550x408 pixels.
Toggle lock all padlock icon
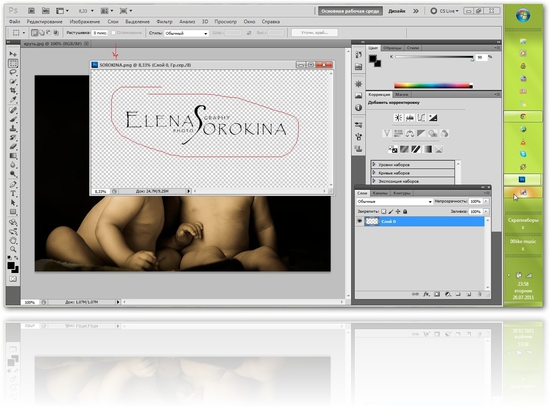[x=405, y=212]
